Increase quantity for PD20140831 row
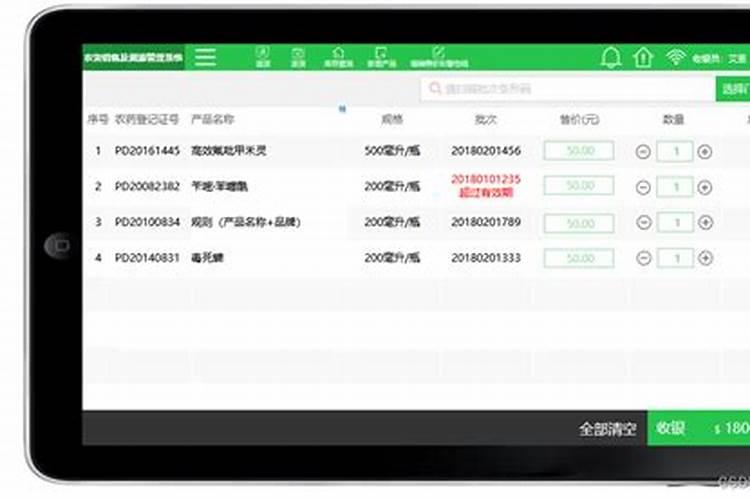750x500 pixels. coord(706,258)
